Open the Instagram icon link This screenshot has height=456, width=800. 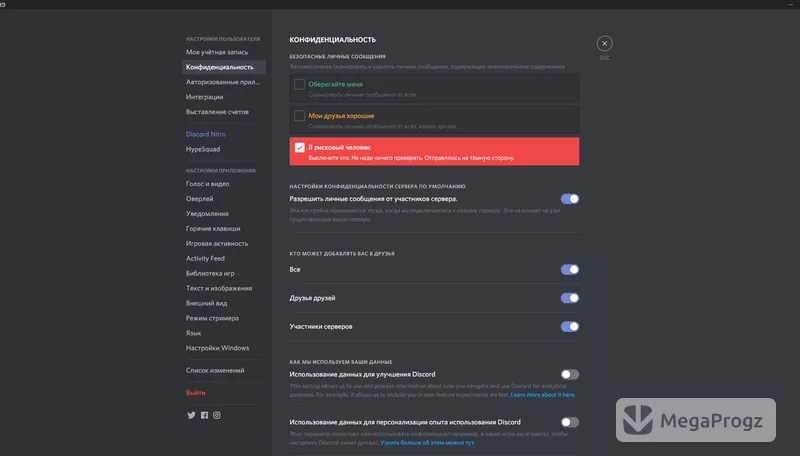click(217, 415)
